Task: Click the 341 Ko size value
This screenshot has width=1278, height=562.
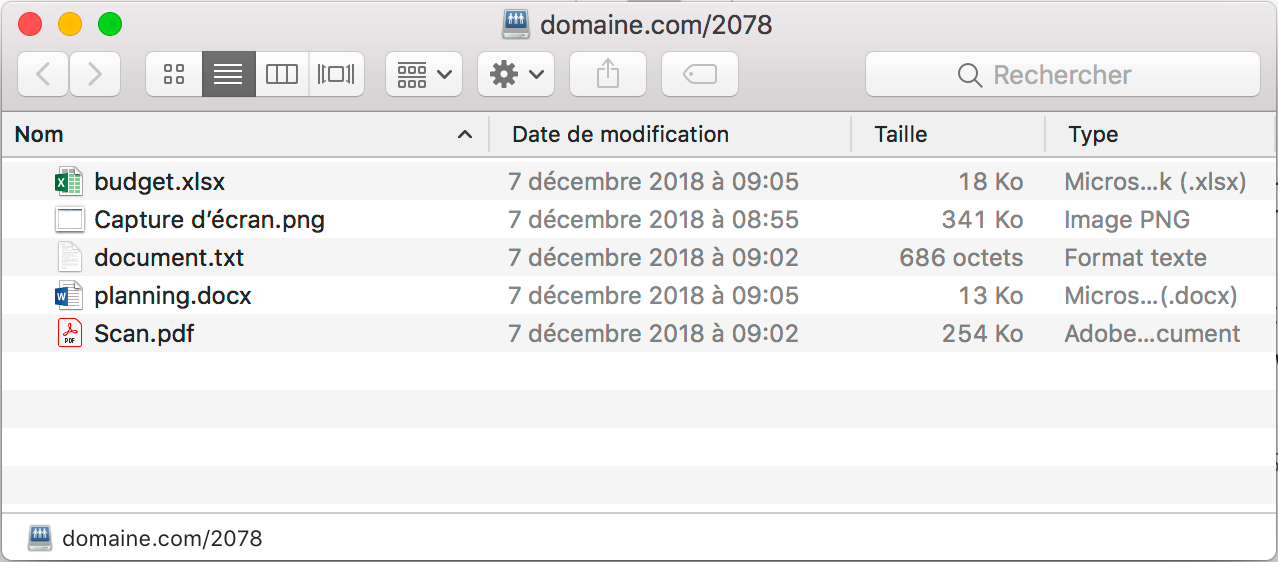Action: (x=982, y=220)
